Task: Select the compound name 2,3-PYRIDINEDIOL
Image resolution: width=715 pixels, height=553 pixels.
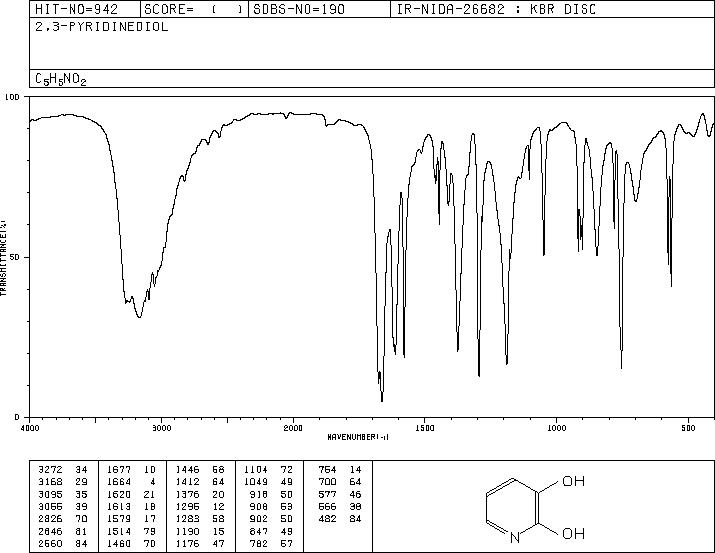Action: 102,27
